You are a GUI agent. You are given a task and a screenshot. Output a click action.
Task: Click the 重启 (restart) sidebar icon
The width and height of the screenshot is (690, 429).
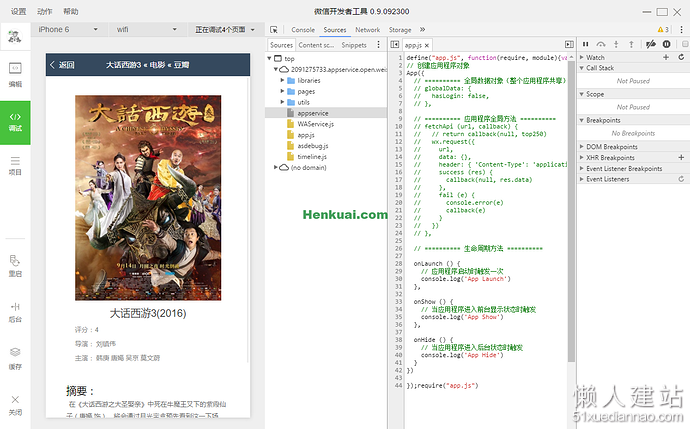pos(15,266)
